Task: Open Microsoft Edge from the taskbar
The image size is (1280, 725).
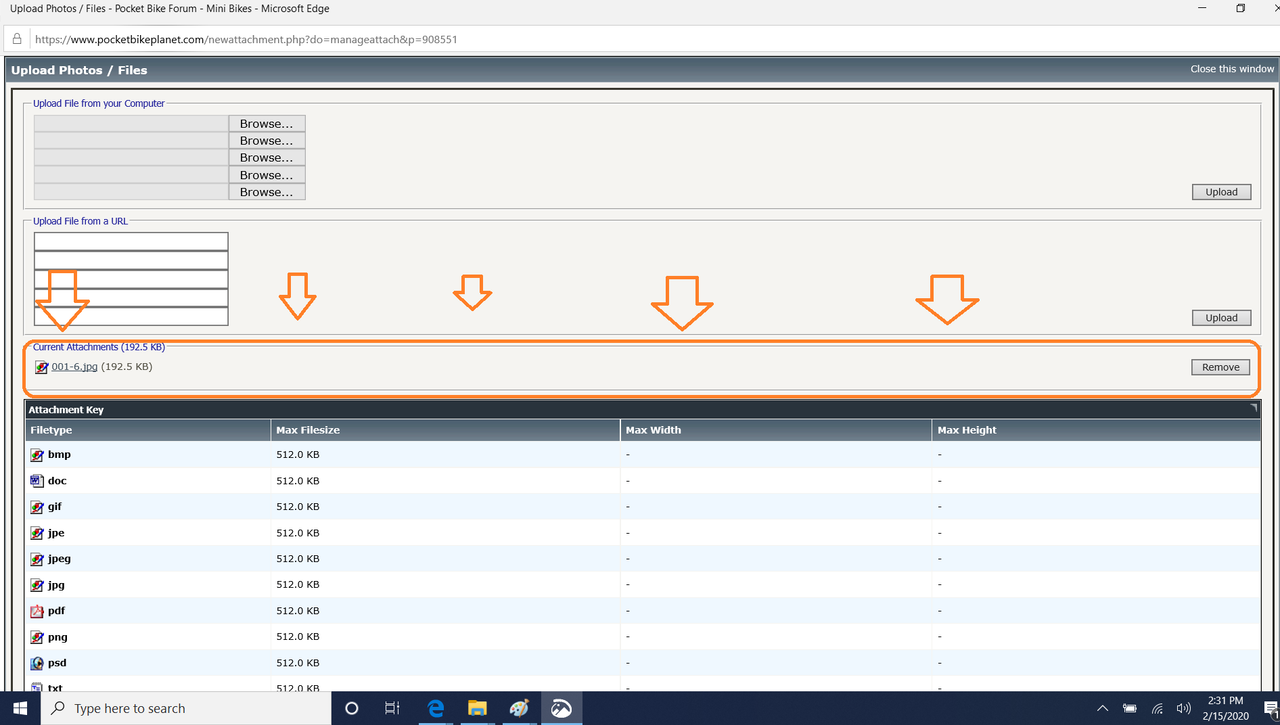Action: (x=435, y=708)
